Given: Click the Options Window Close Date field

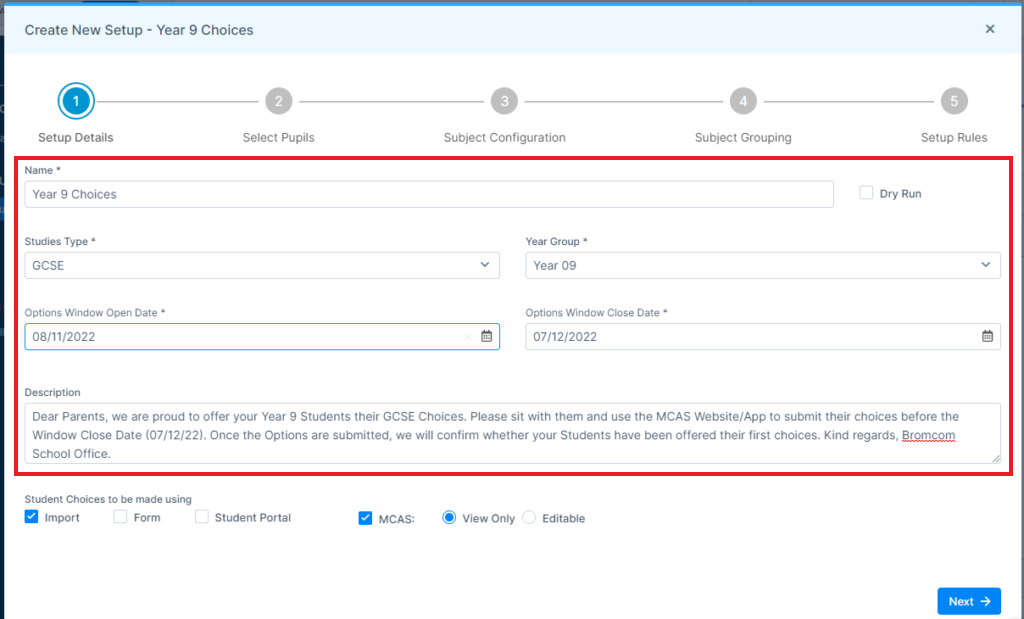Looking at the screenshot, I should pos(763,336).
